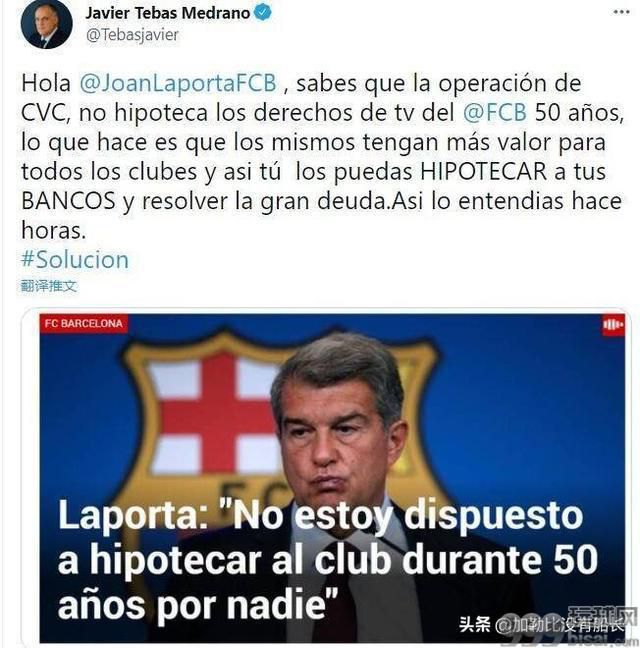Click the blue verified badge beside the name
This screenshot has height=648, width=640.
[x=262, y=12]
